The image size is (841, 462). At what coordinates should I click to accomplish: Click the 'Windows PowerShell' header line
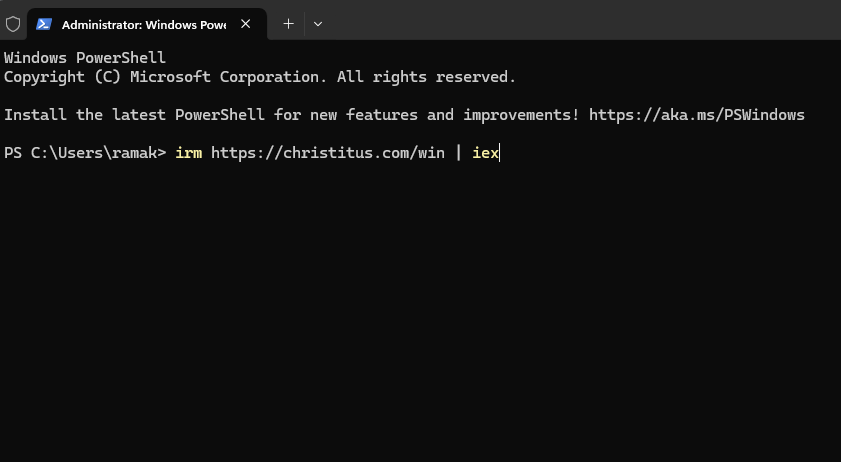pos(85,58)
